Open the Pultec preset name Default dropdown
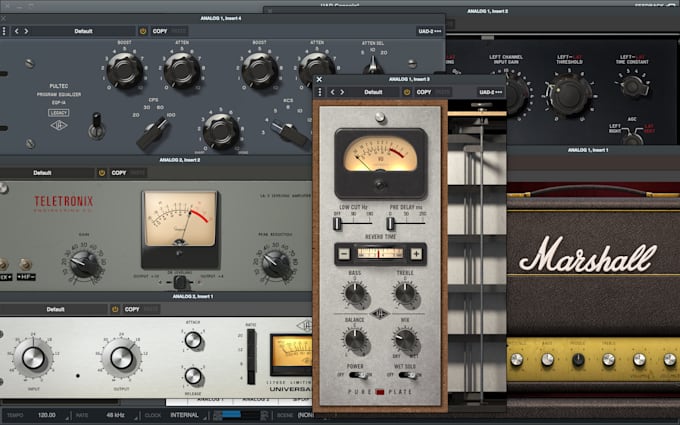 (x=83, y=31)
